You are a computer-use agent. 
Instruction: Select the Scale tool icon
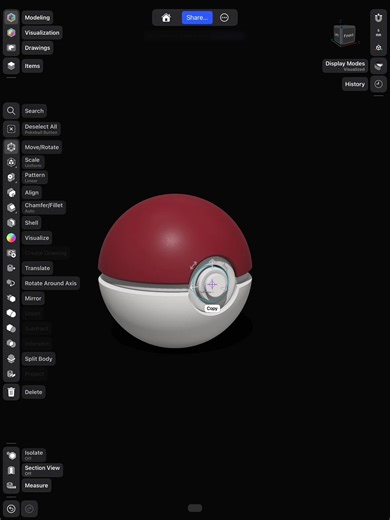coord(11,162)
